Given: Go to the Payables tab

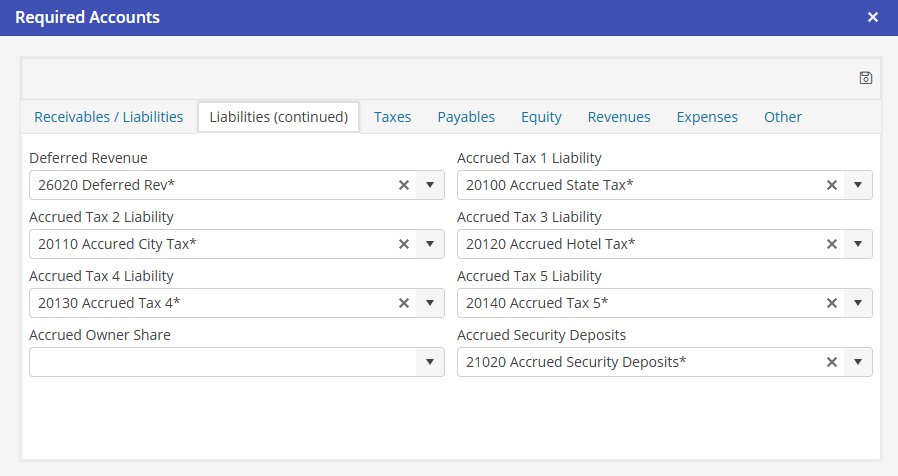Looking at the screenshot, I should [466, 117].
